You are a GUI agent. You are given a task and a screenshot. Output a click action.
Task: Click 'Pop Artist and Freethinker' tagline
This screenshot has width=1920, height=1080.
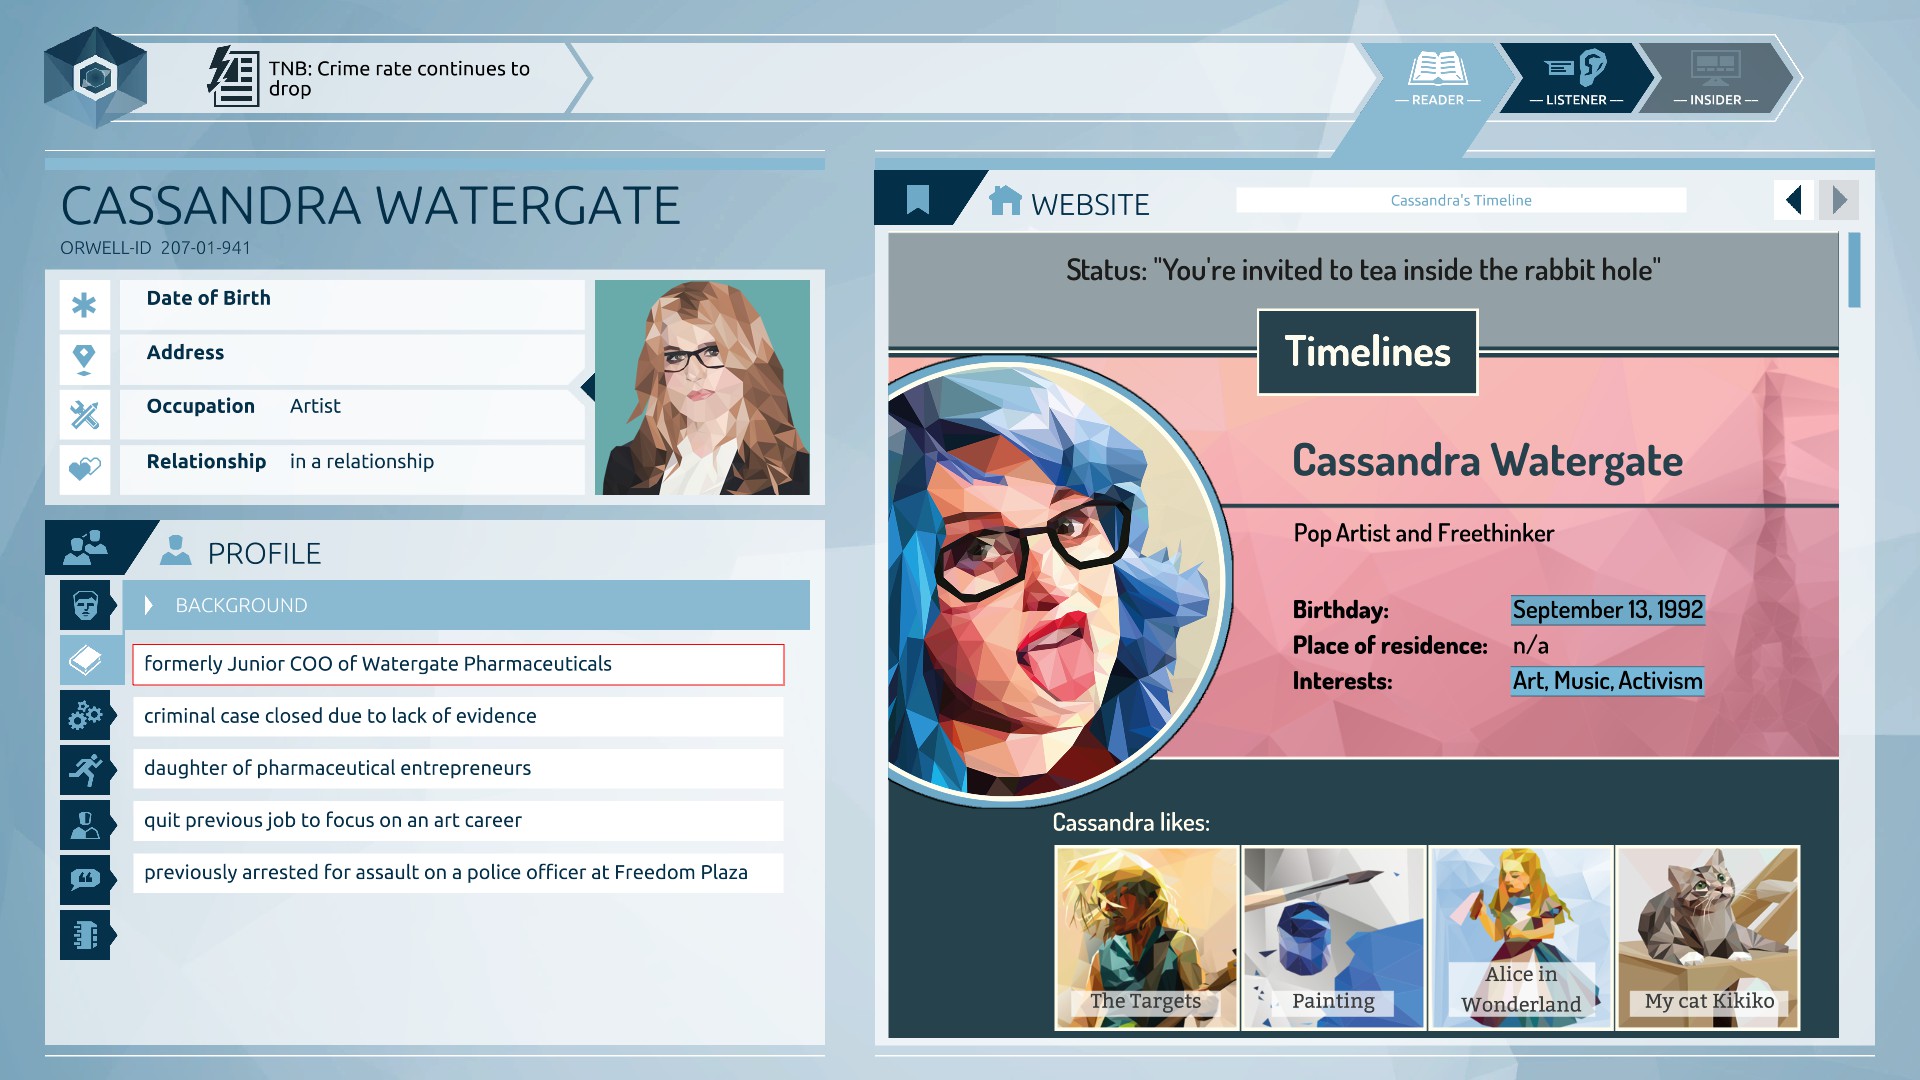pos(1423,533)
